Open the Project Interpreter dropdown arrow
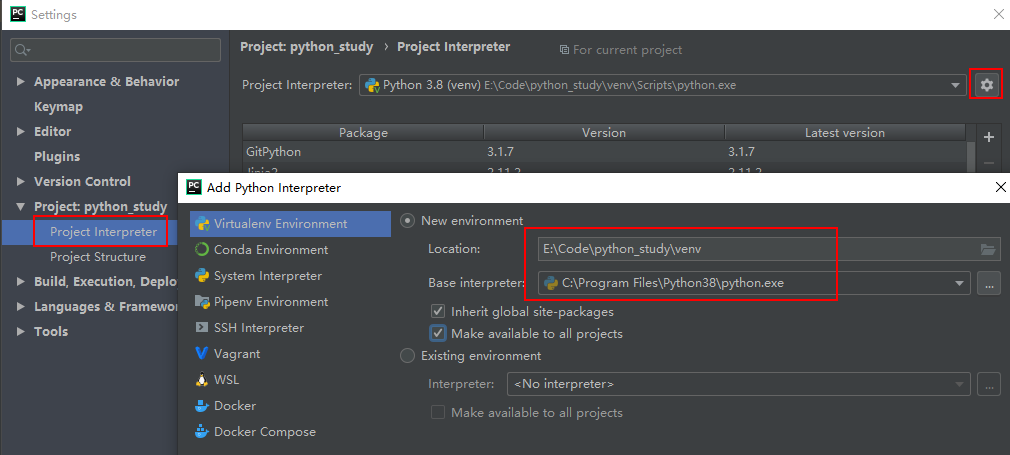The image size is (1010, 455). click(x=955, y=85)
